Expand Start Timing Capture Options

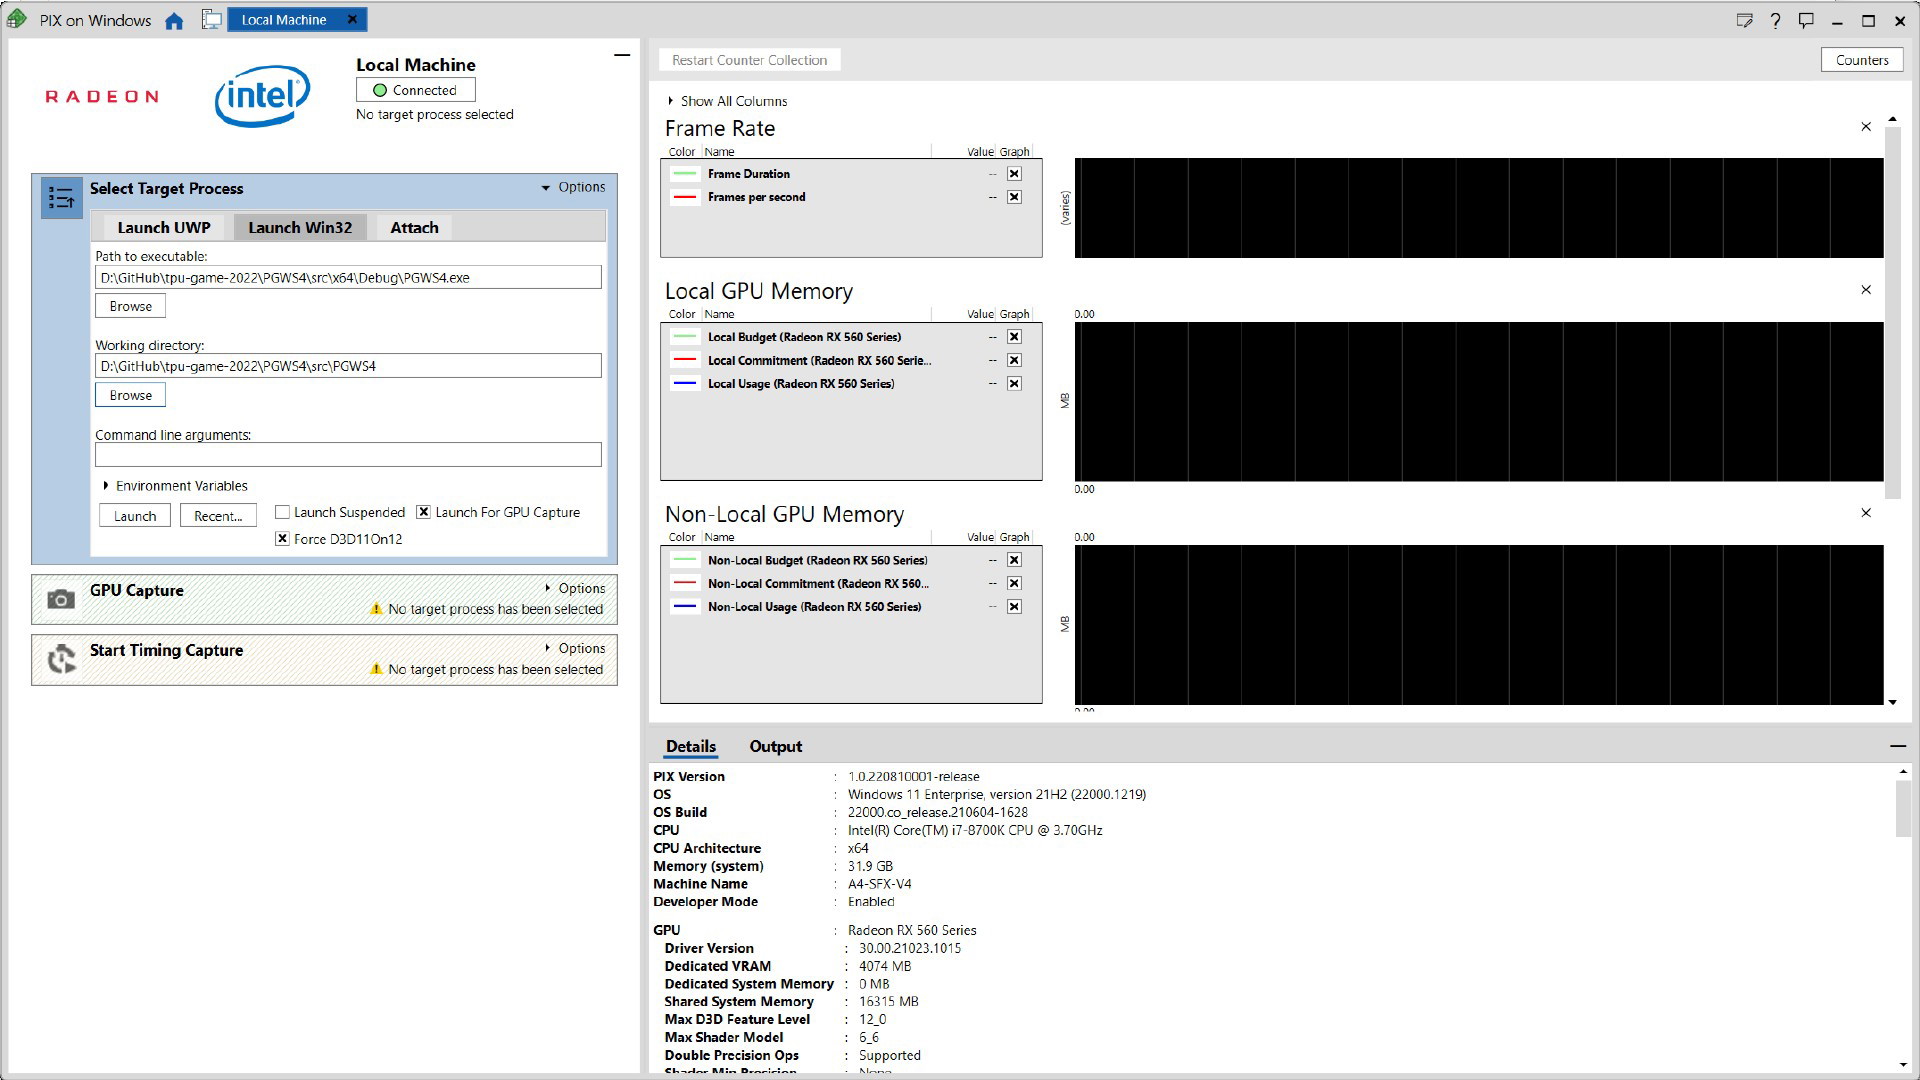(575, 648)
